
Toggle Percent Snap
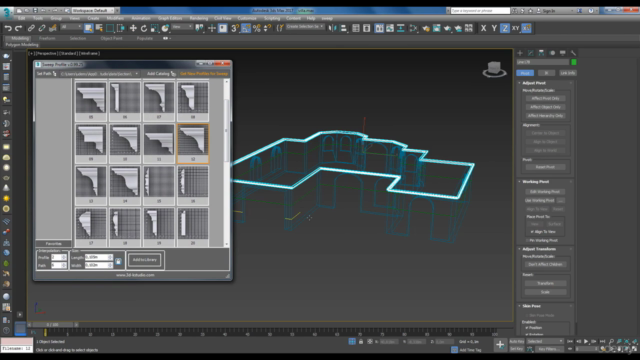point(257,28)
